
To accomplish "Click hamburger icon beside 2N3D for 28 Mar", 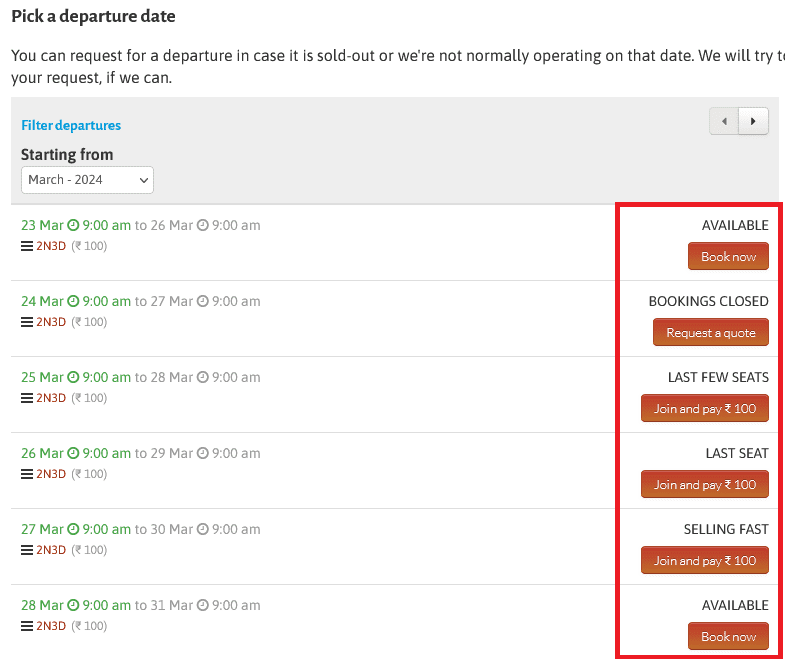I will [27, 626].
